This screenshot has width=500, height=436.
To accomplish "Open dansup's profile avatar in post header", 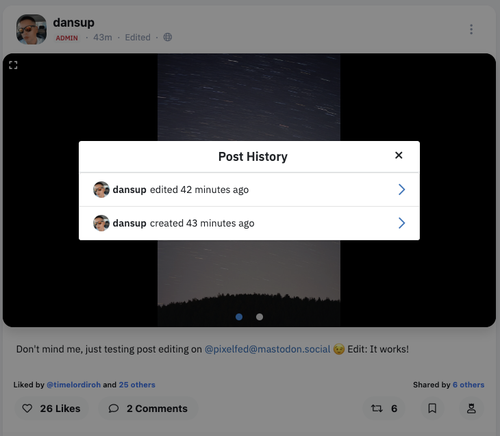I will [x=31, y=29].
